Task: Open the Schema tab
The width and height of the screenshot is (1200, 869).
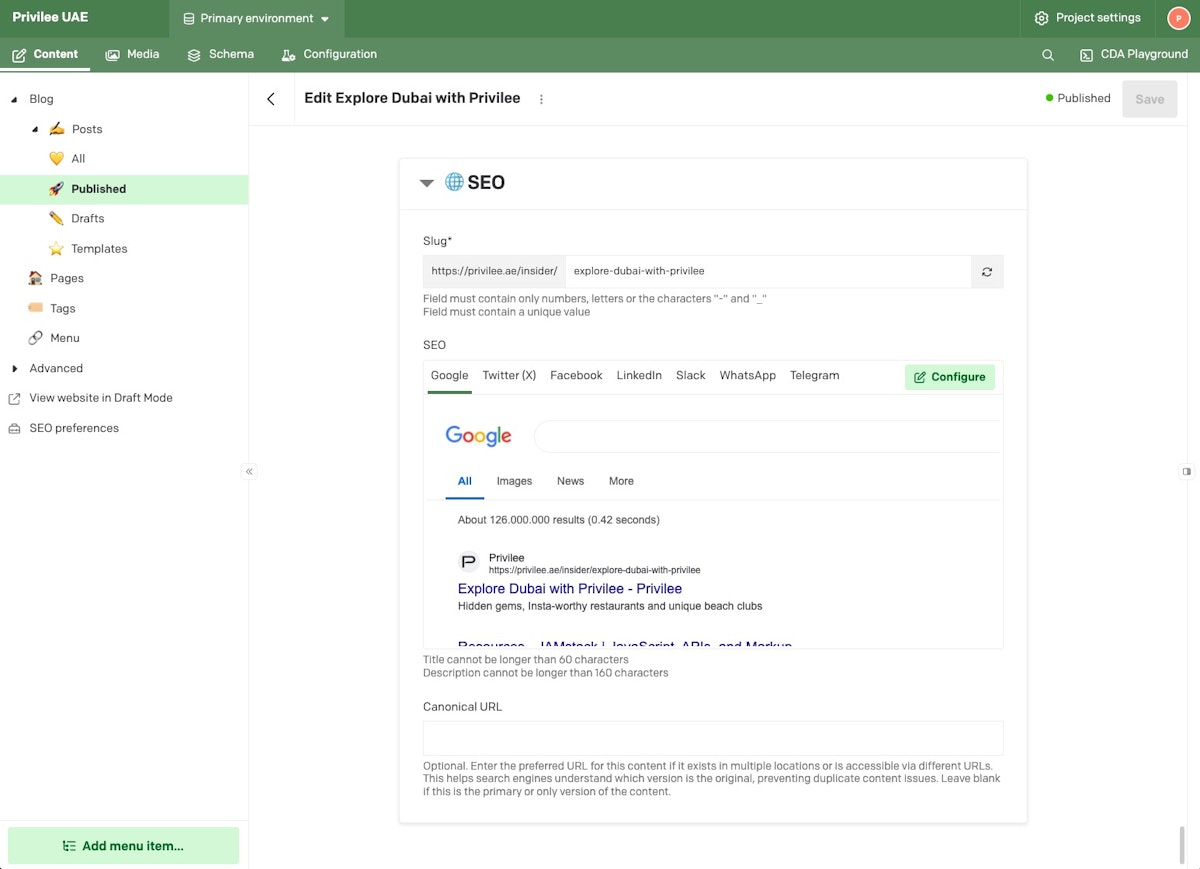Action: (220, 55)
